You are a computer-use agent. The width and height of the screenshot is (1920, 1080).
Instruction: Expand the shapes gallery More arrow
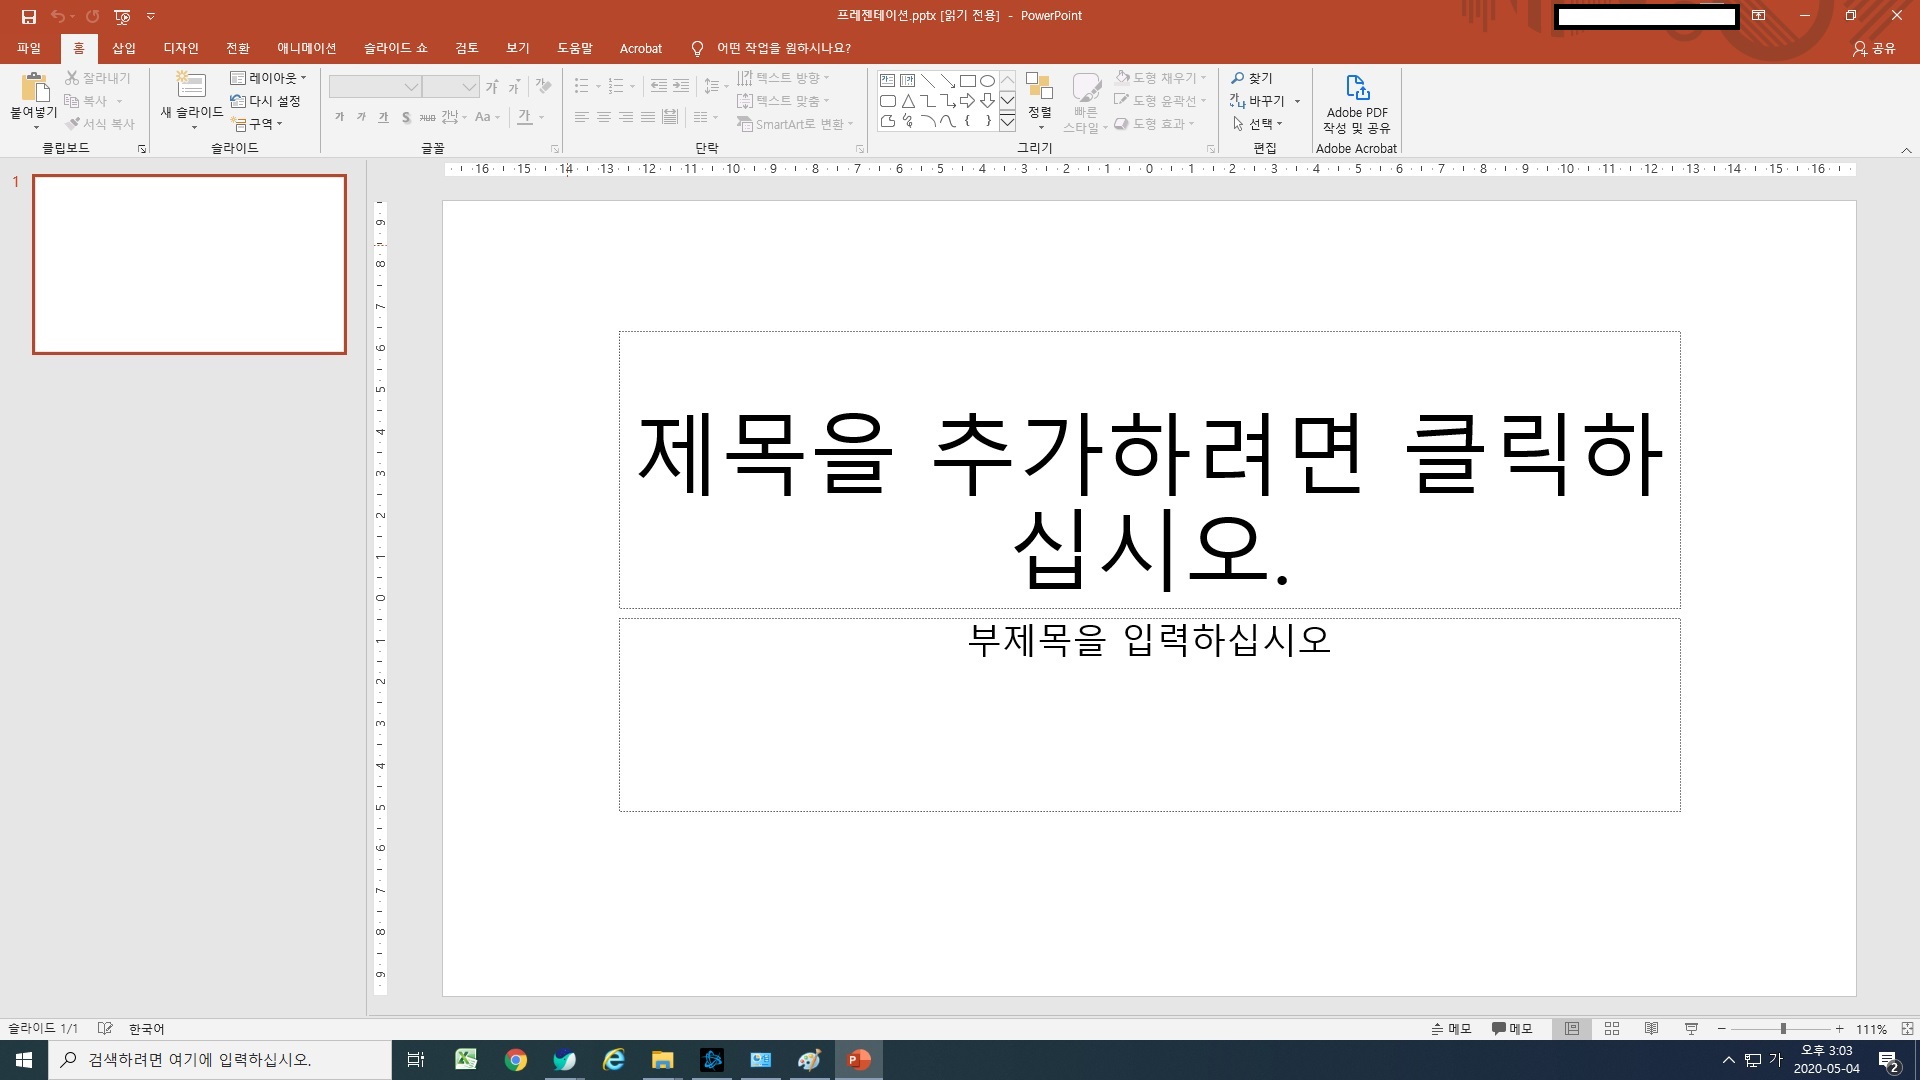(x=1007, y=122)
